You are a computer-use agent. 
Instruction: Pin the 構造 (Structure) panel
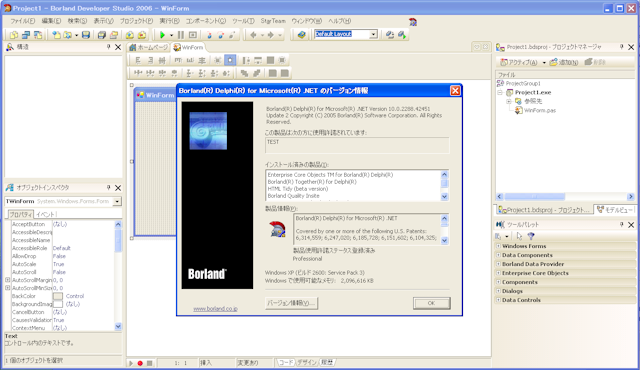coord(109,47)
